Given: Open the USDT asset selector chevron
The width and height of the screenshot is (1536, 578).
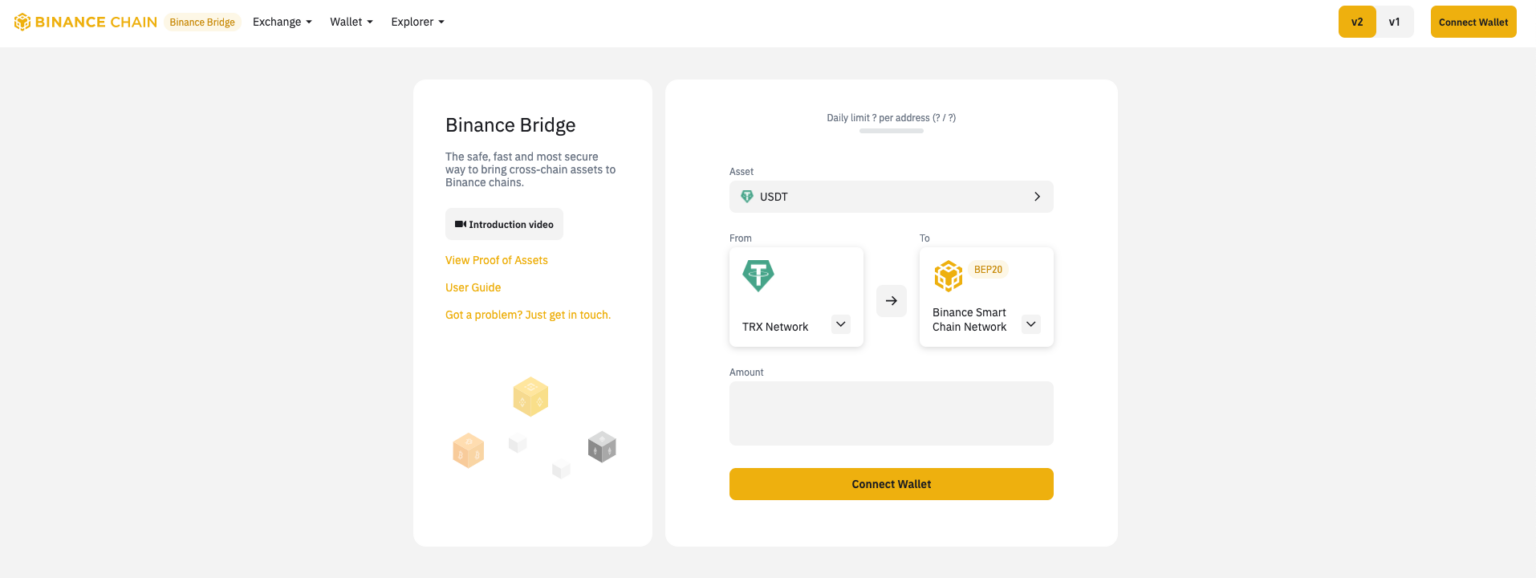Looking at the screenshot, I should click(x=1037, y=197).
